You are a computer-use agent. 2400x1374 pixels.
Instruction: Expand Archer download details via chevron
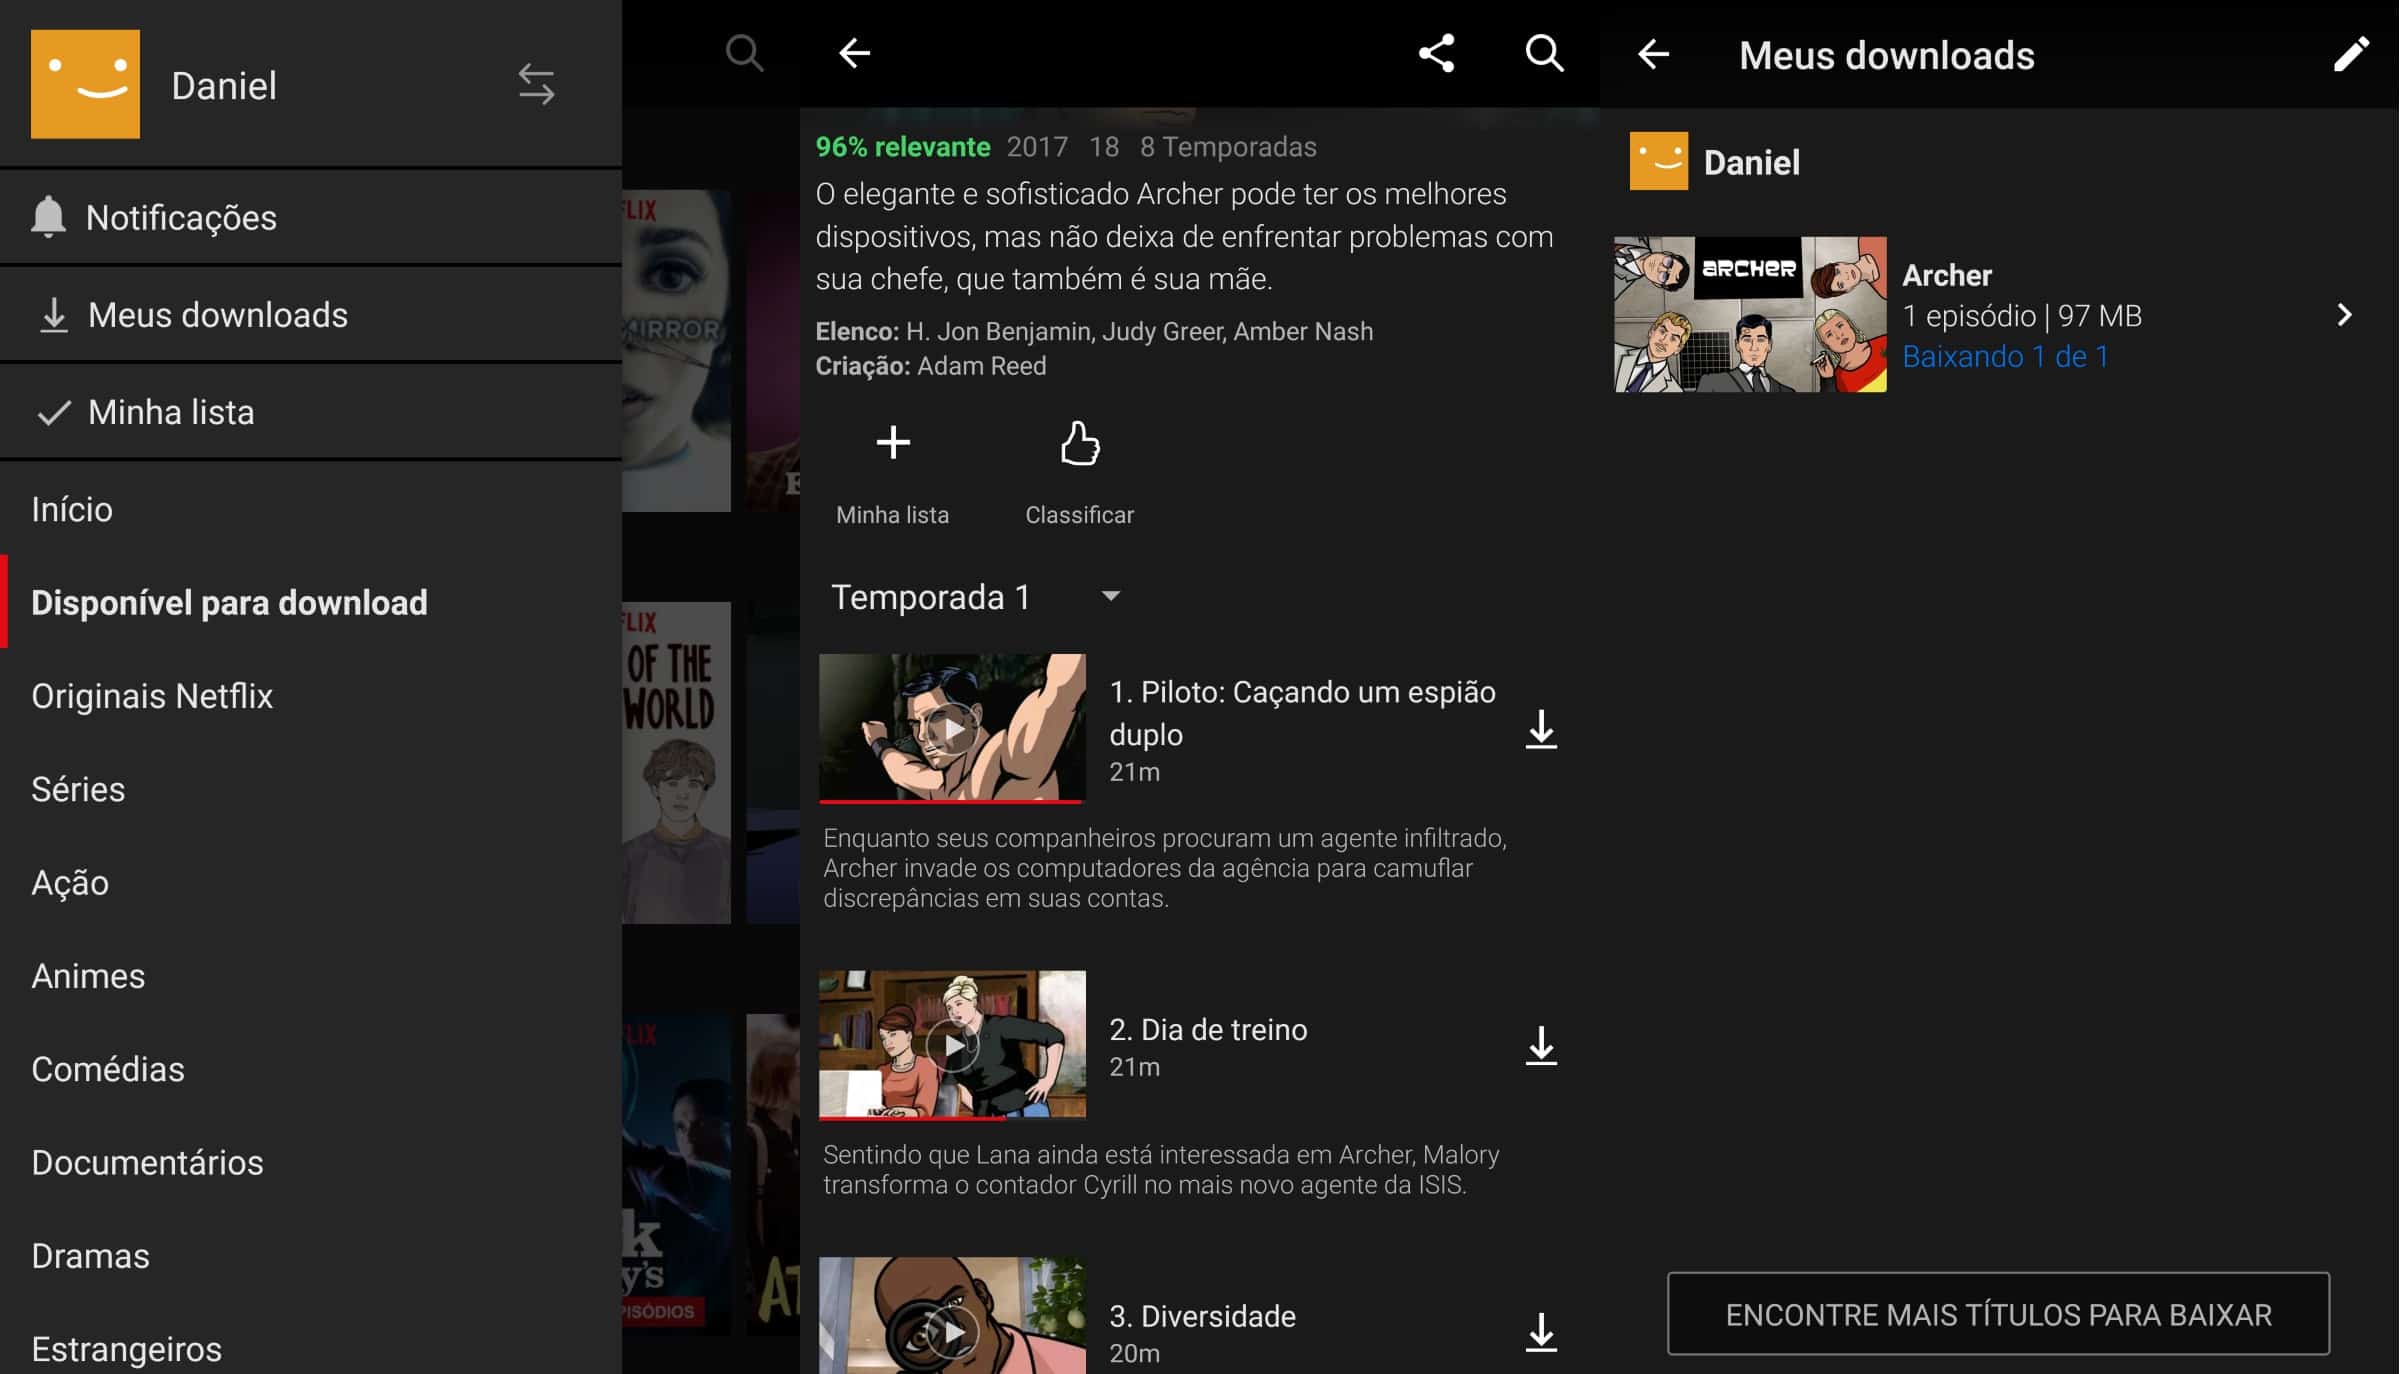point(2345,315)
